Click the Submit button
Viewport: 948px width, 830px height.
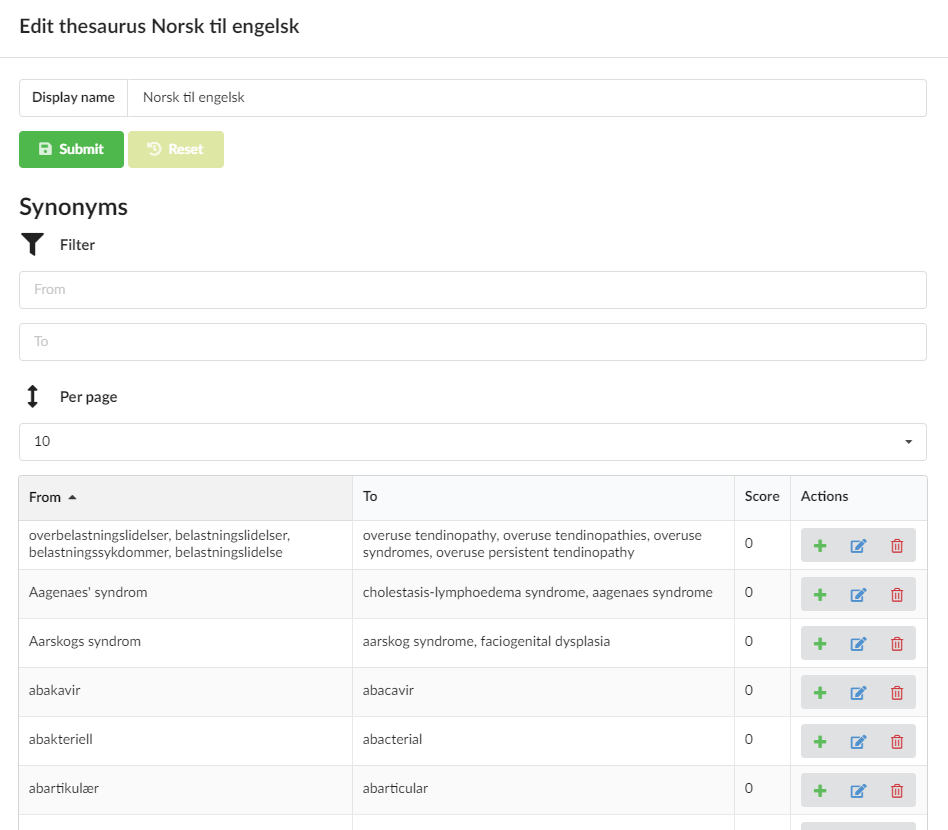coord(71,149)
